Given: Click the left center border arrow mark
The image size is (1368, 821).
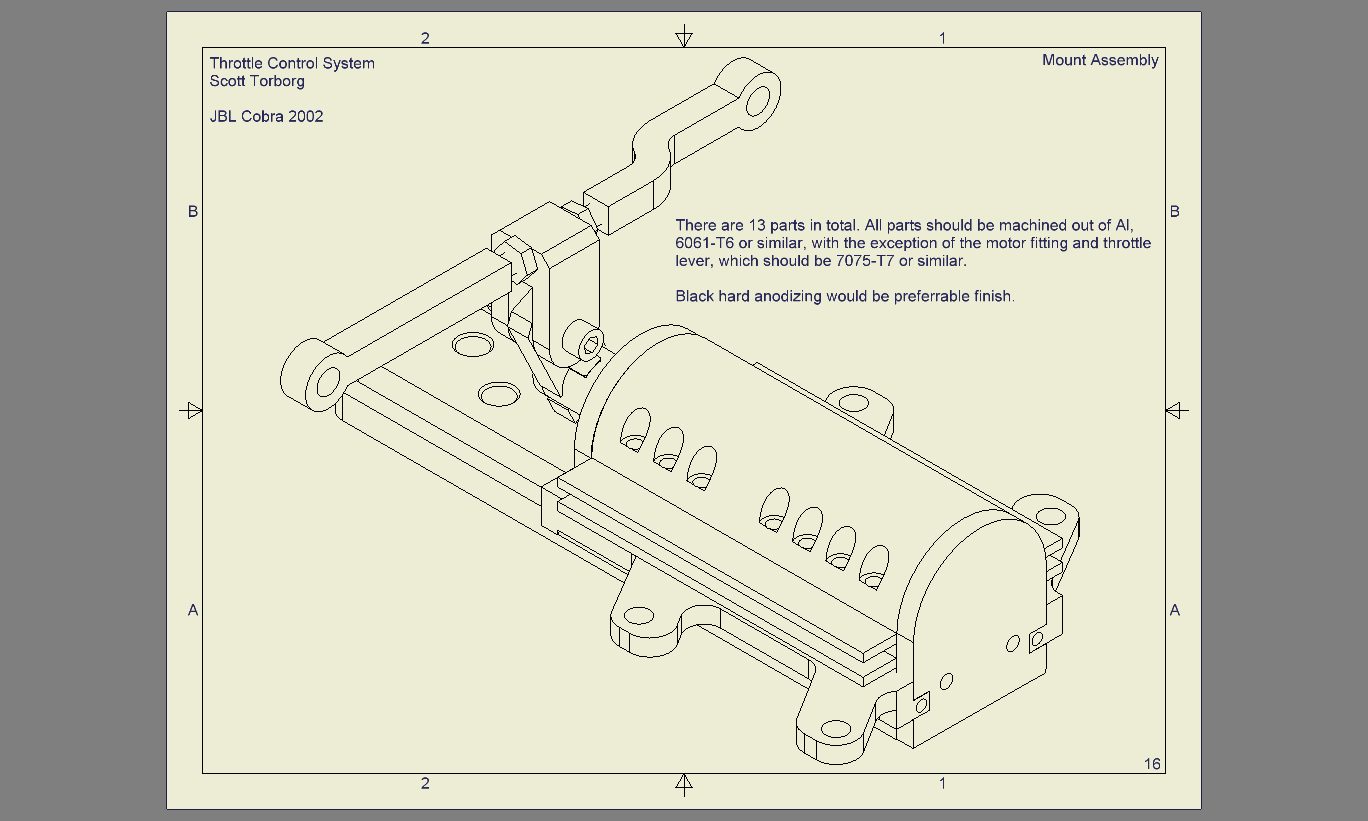Looking at the screenshot, I should 191,410.
